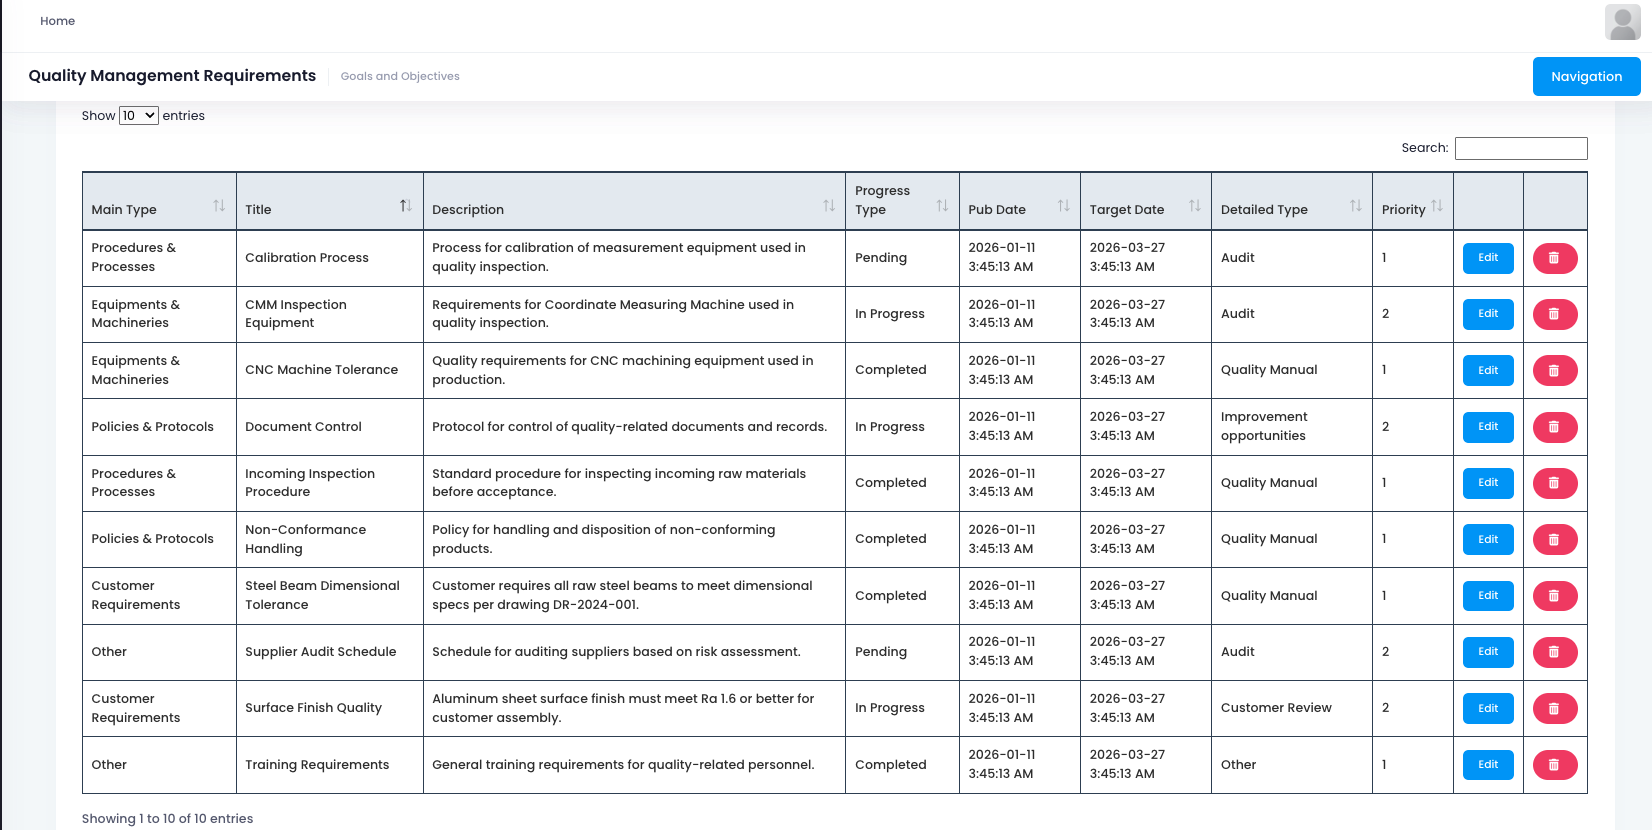Go to Home menu item
Image resolution: width=1652 pixels, height=830 pixels.
58,21
